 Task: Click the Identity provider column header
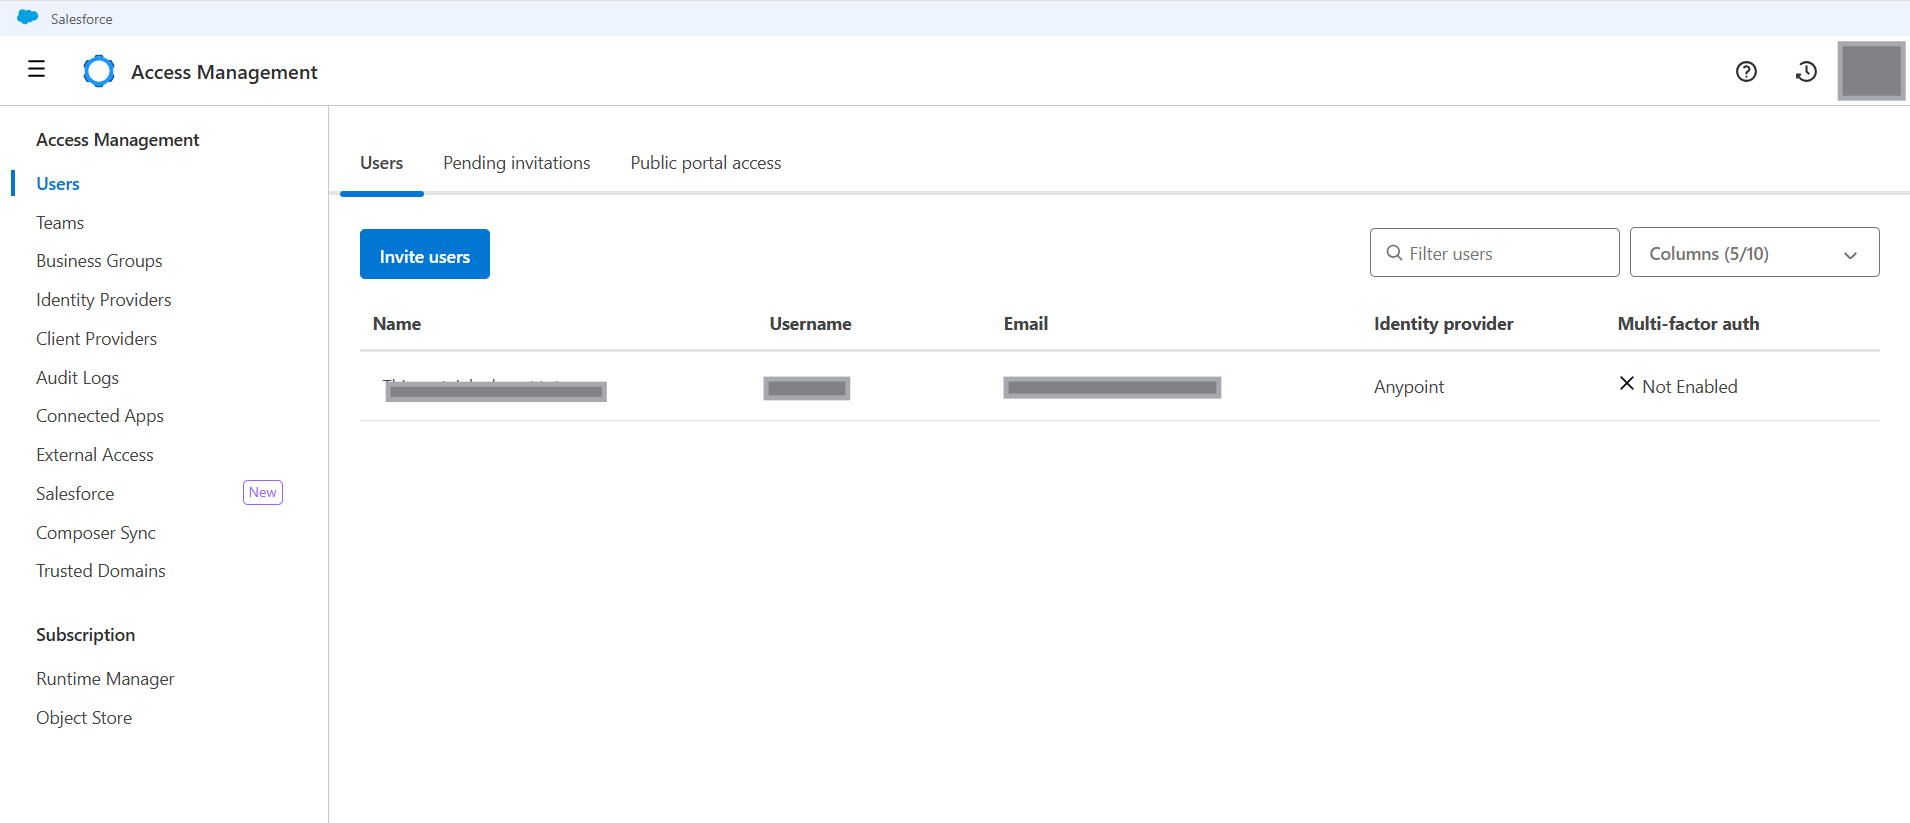pos(1444,324)
